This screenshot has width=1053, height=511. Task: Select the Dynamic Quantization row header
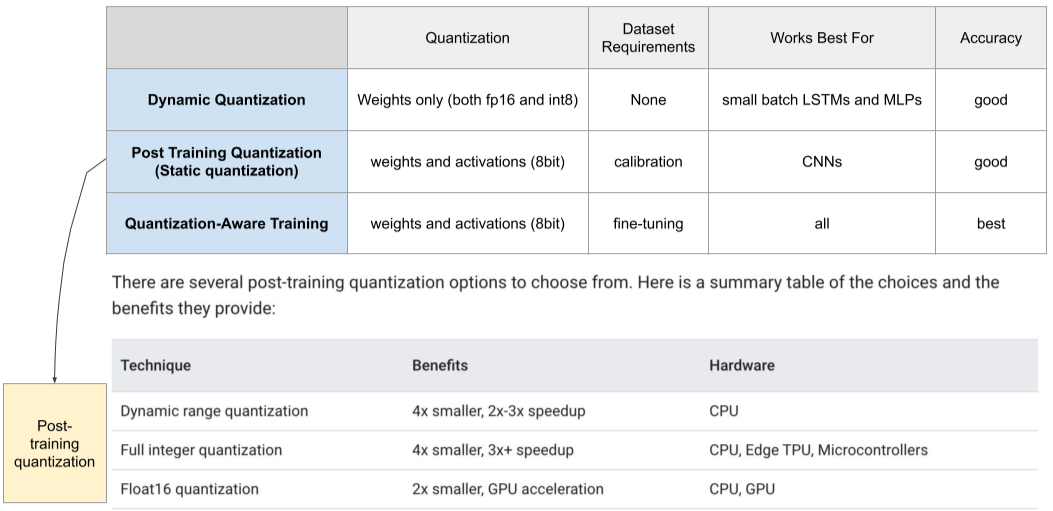227,100
